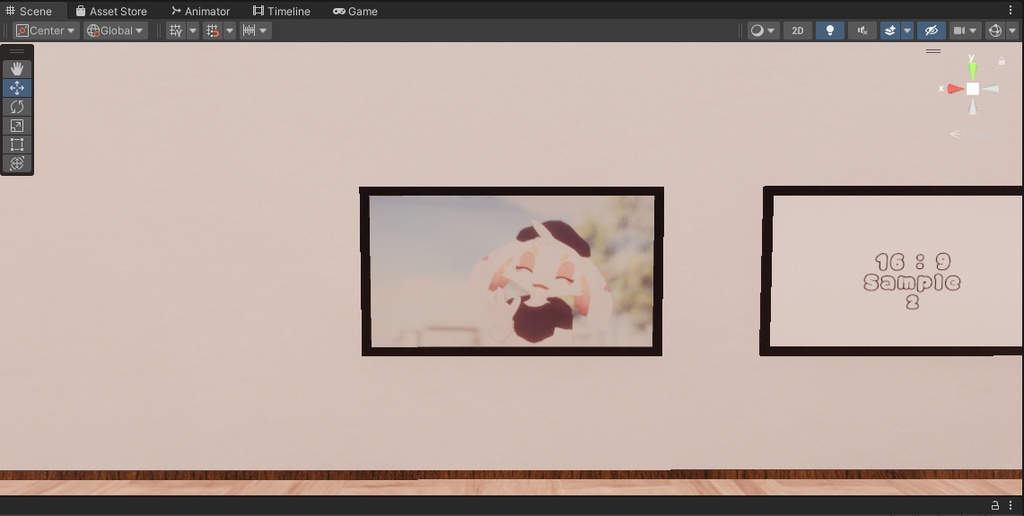Click the tools overlay drag handle
The height and width of the screenshot is (516, 1024).
coord(17,51)
